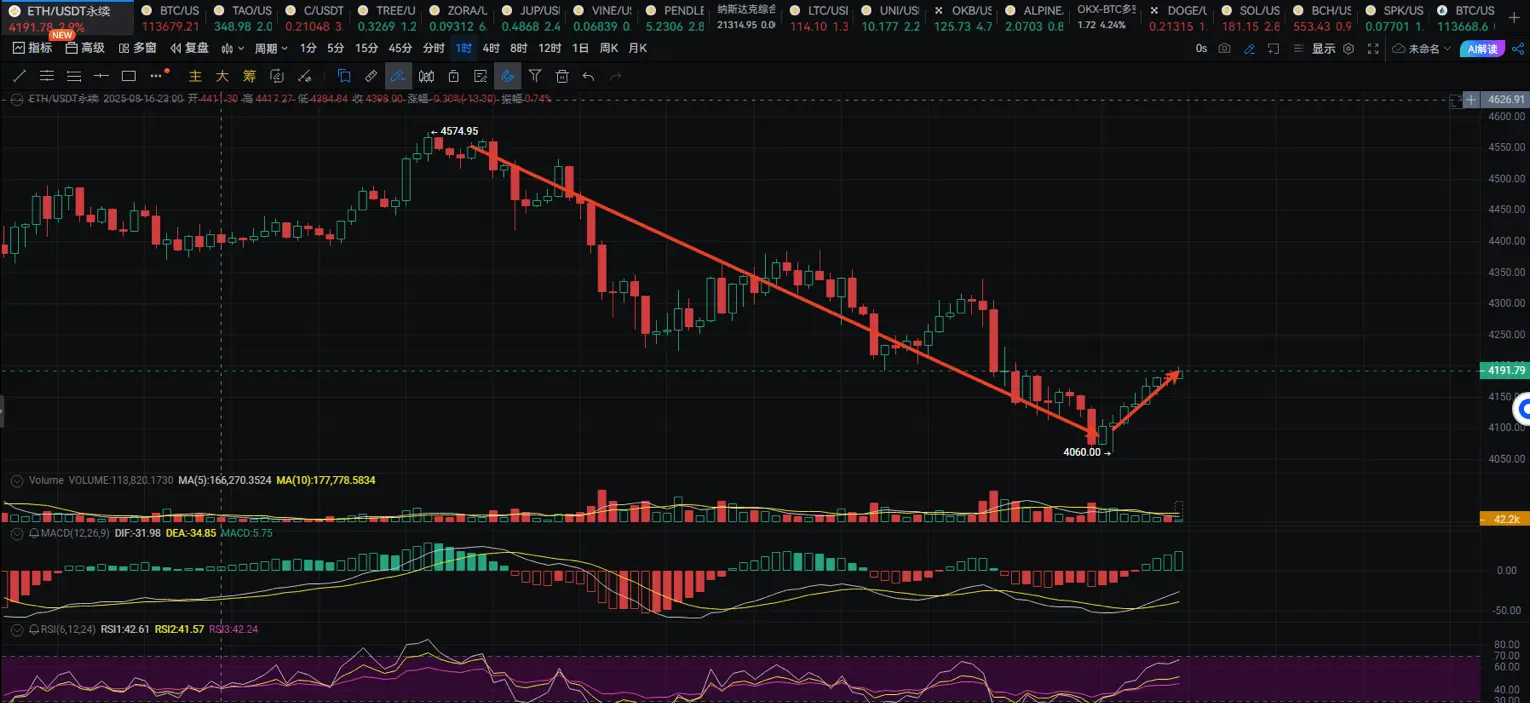
Task: Collapse the Volume indicator panel
Action: click(17, 481)
